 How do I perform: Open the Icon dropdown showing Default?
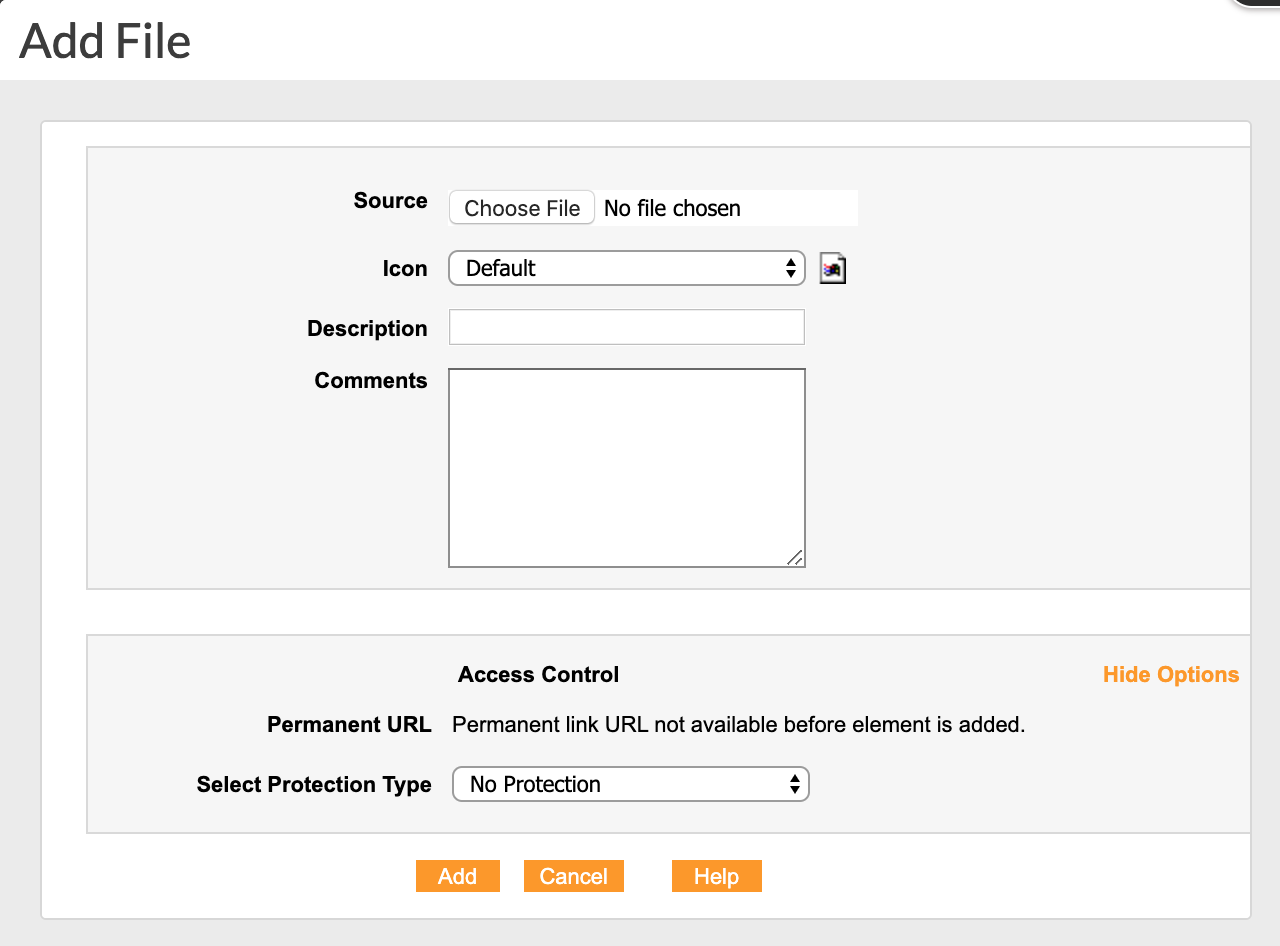tap(627, 268)
